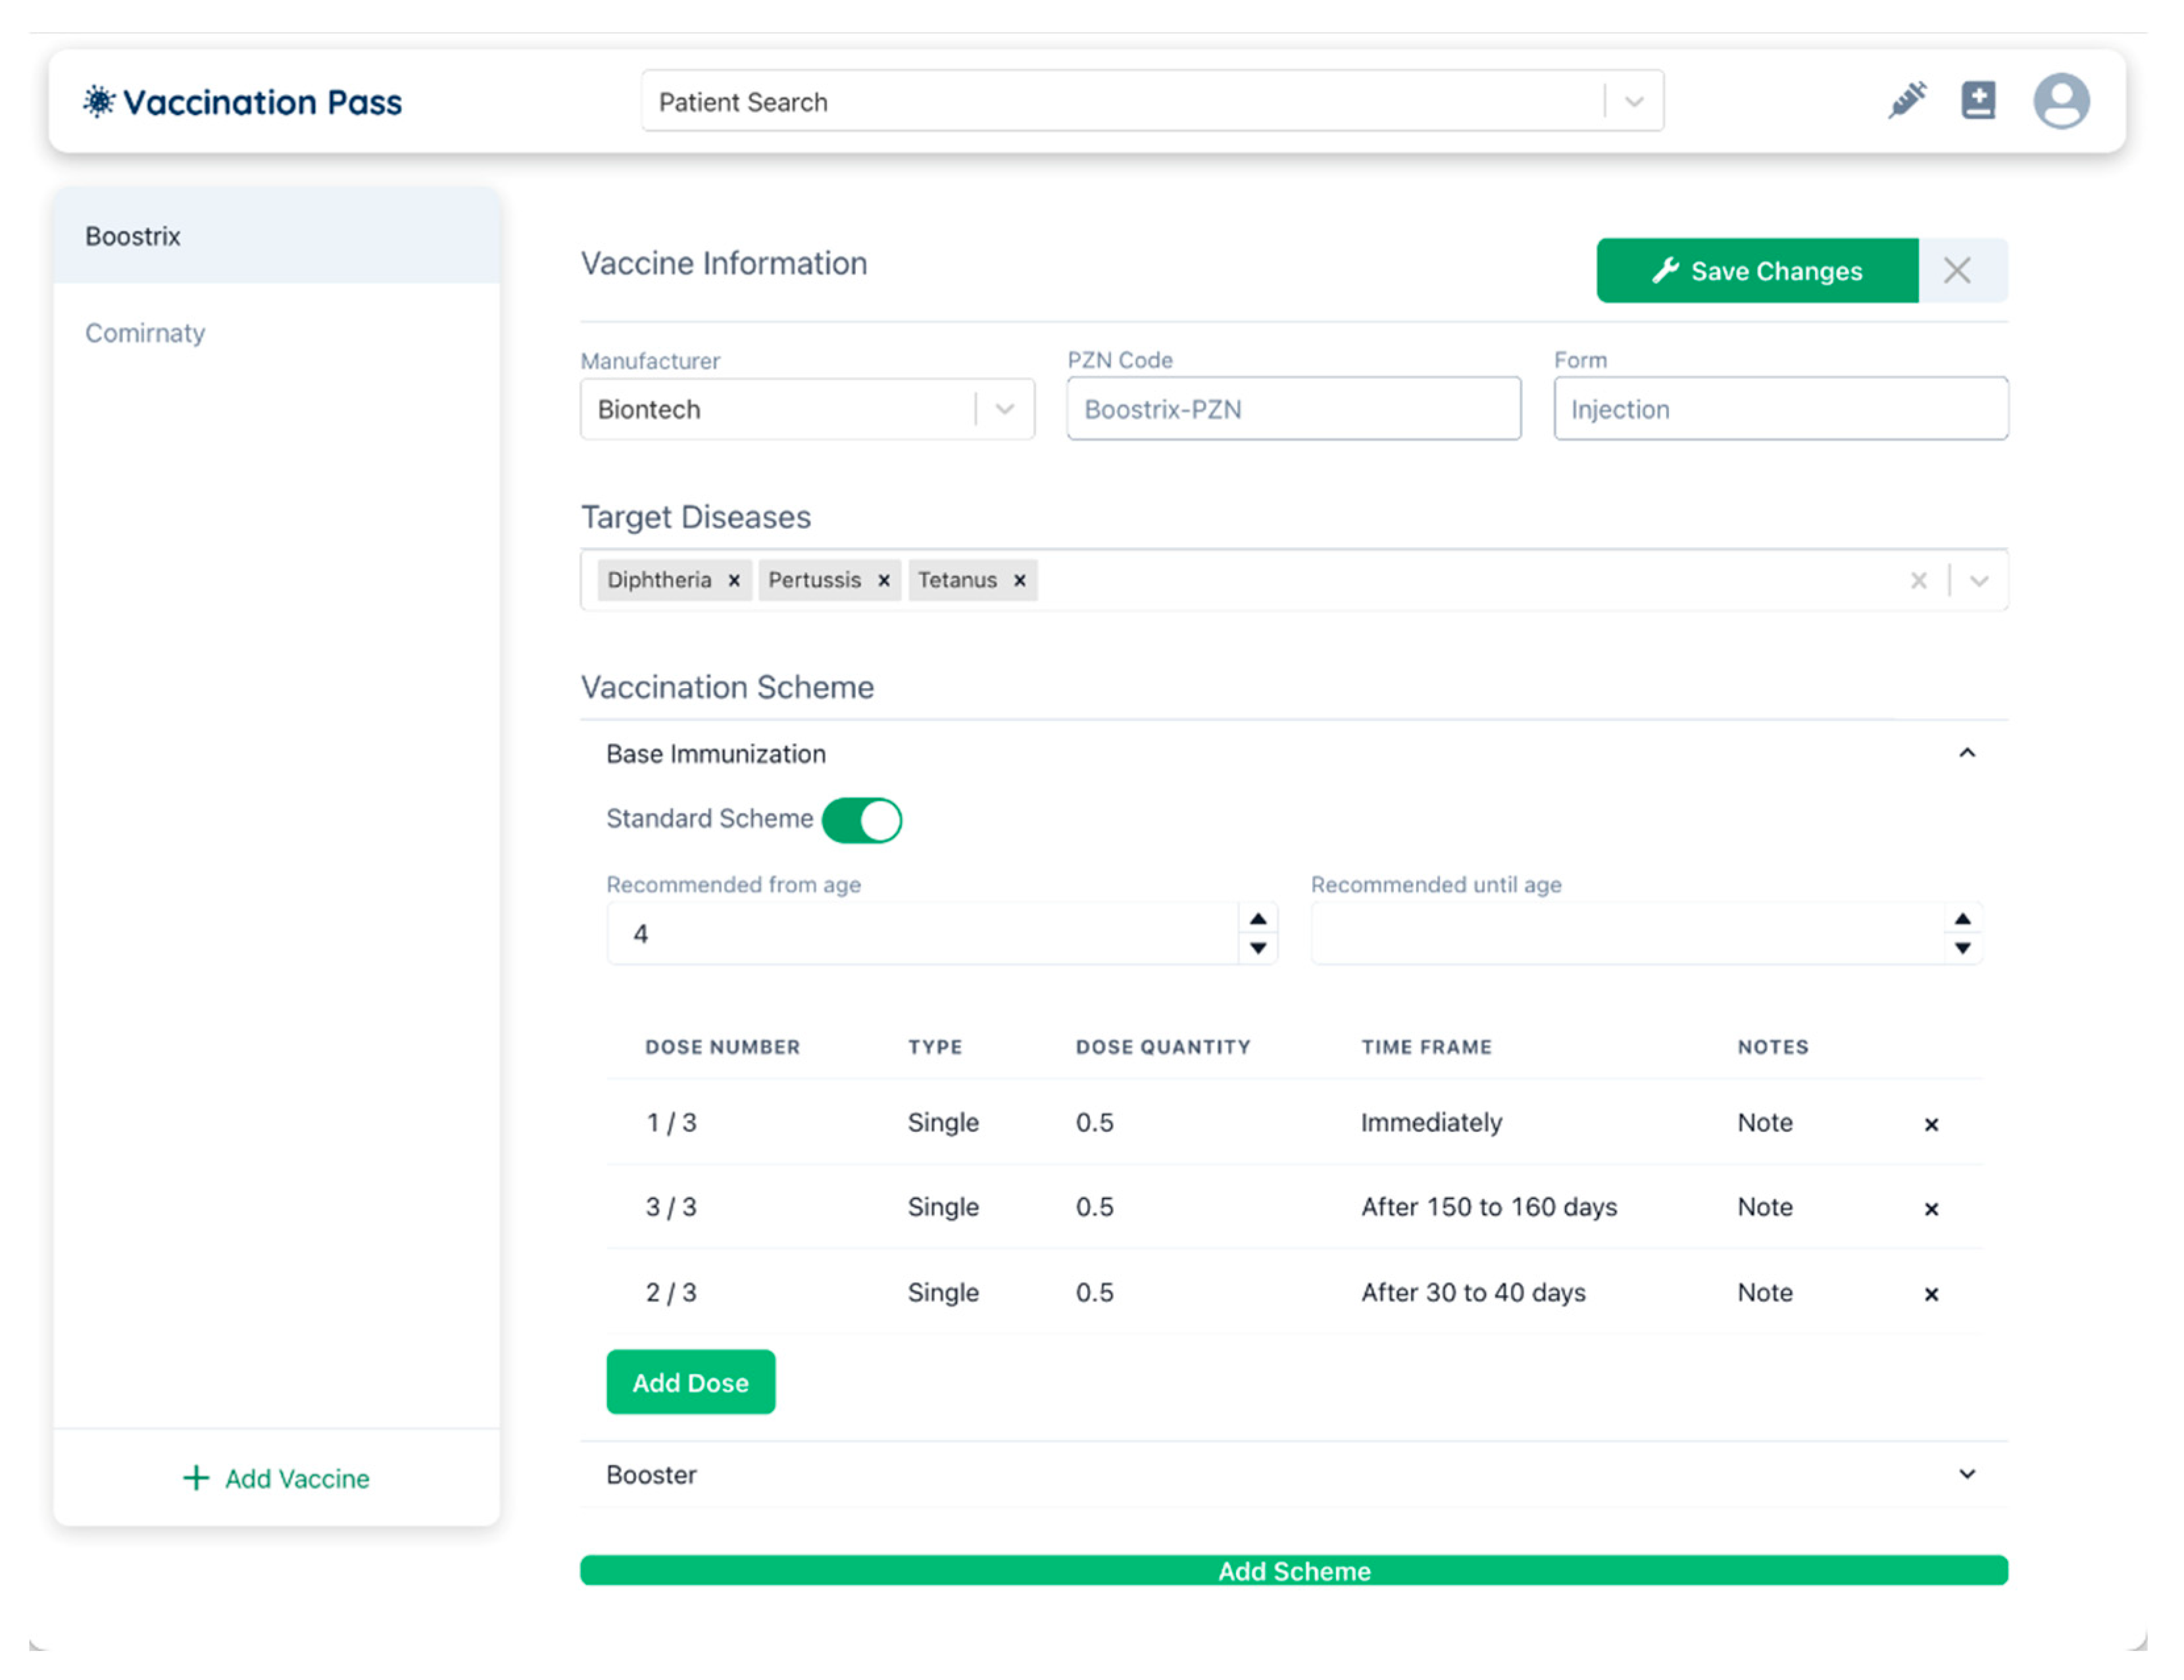Expand the Booster section
This screenshot has height=1680, width=2184.
pyautogui.click(x=1966, y=1475)
